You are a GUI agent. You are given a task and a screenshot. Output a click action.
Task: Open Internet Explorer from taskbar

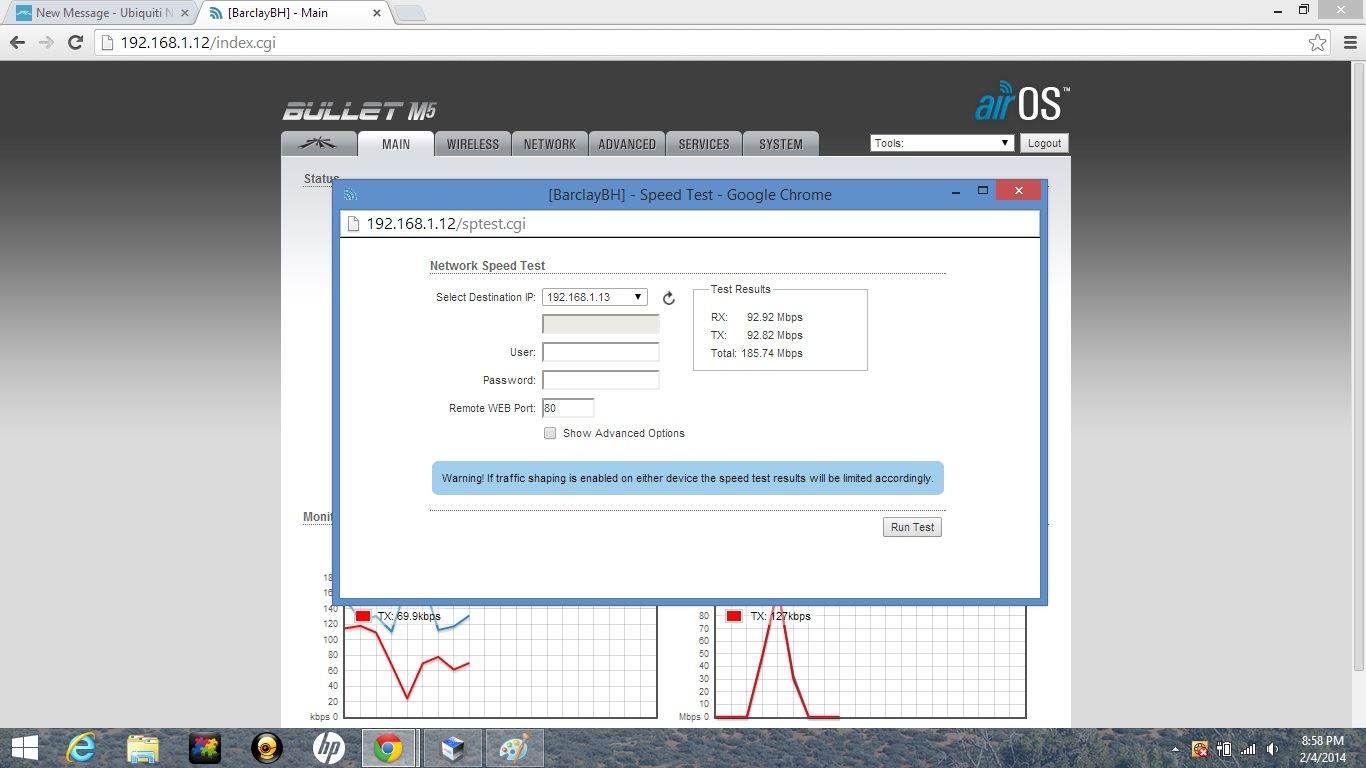(x=80, y=747)
